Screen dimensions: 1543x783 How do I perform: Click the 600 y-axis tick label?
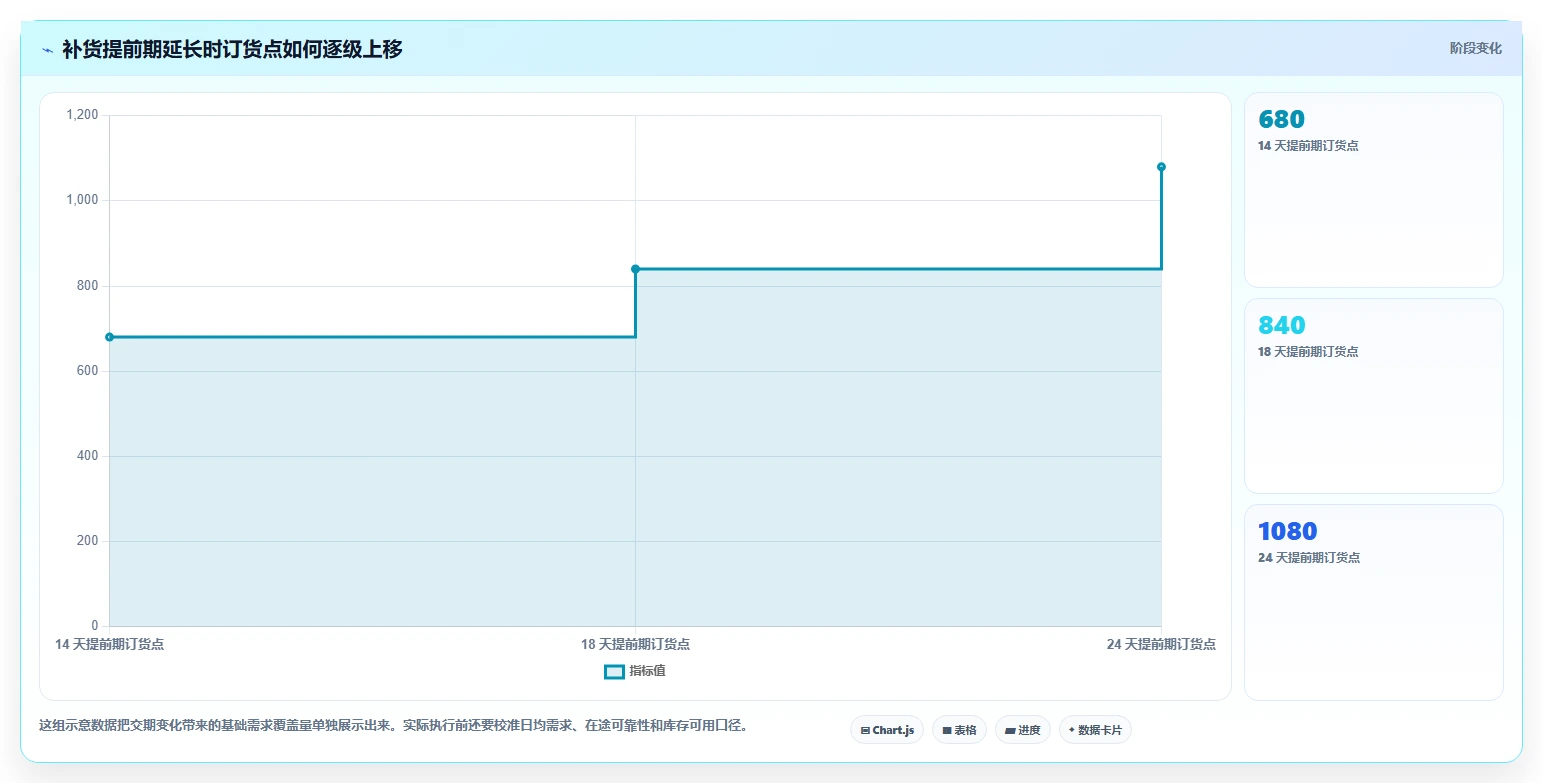[x=88, y=371]
